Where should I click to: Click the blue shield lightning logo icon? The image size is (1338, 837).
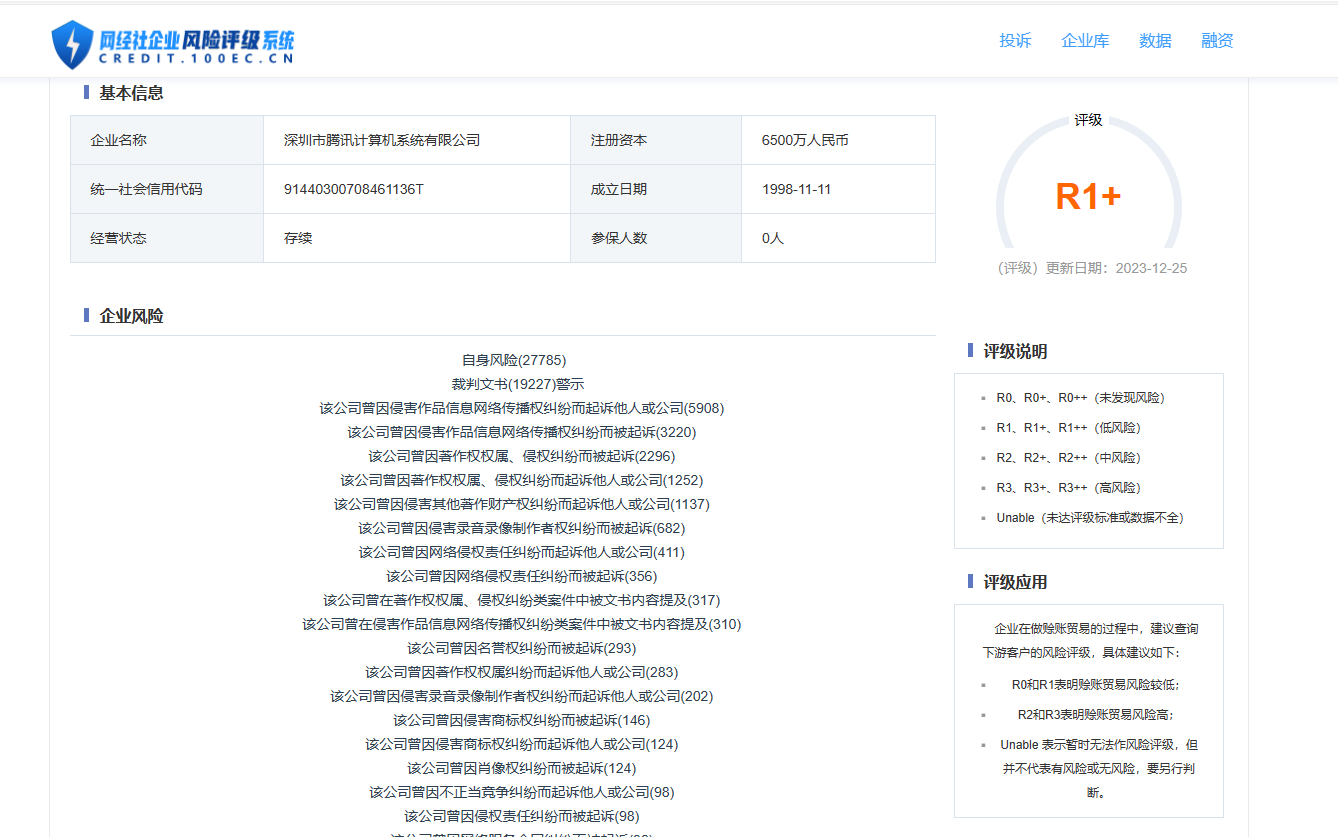[72, 44]
